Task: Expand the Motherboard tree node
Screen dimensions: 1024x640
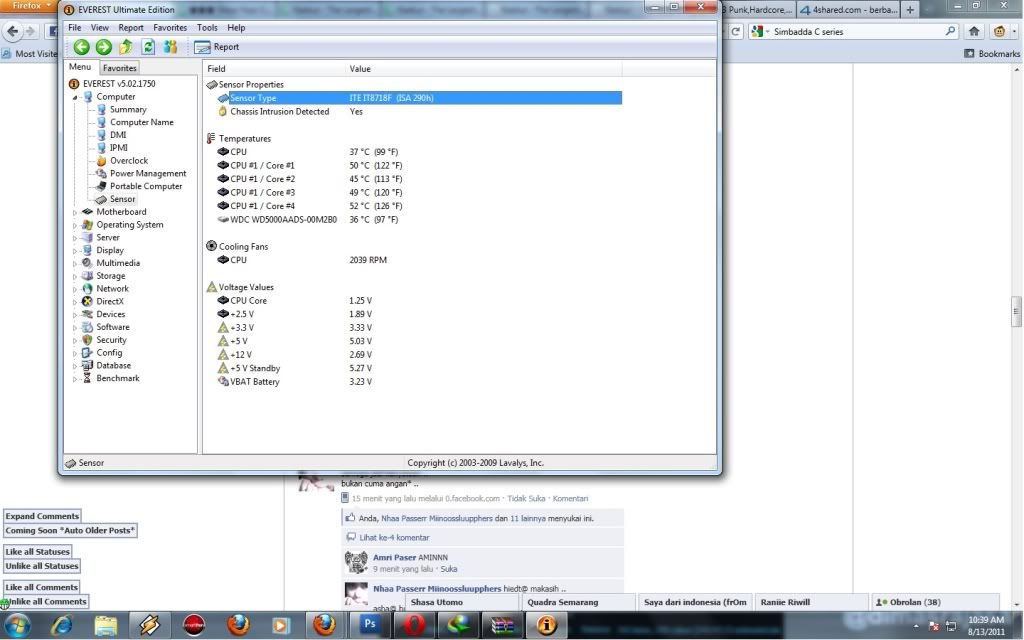Action: coord(74,212)
